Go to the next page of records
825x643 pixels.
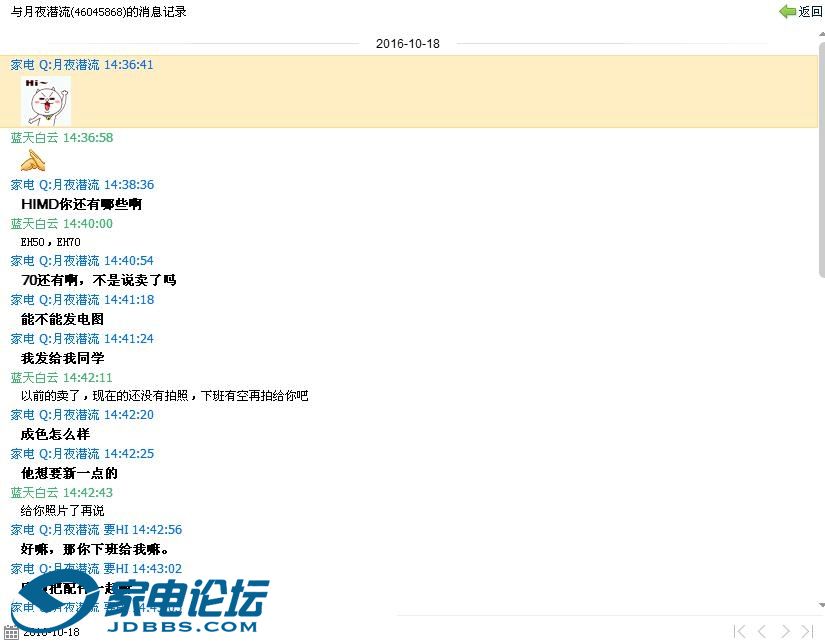pyautogui.click(x=785, y=631)
